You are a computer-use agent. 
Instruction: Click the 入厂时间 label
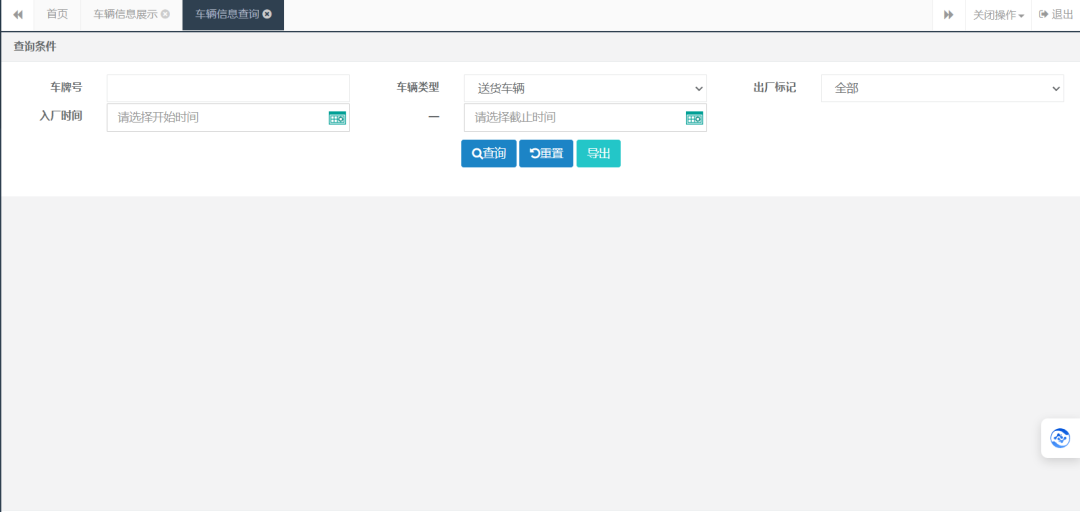[x=61, y=116]
